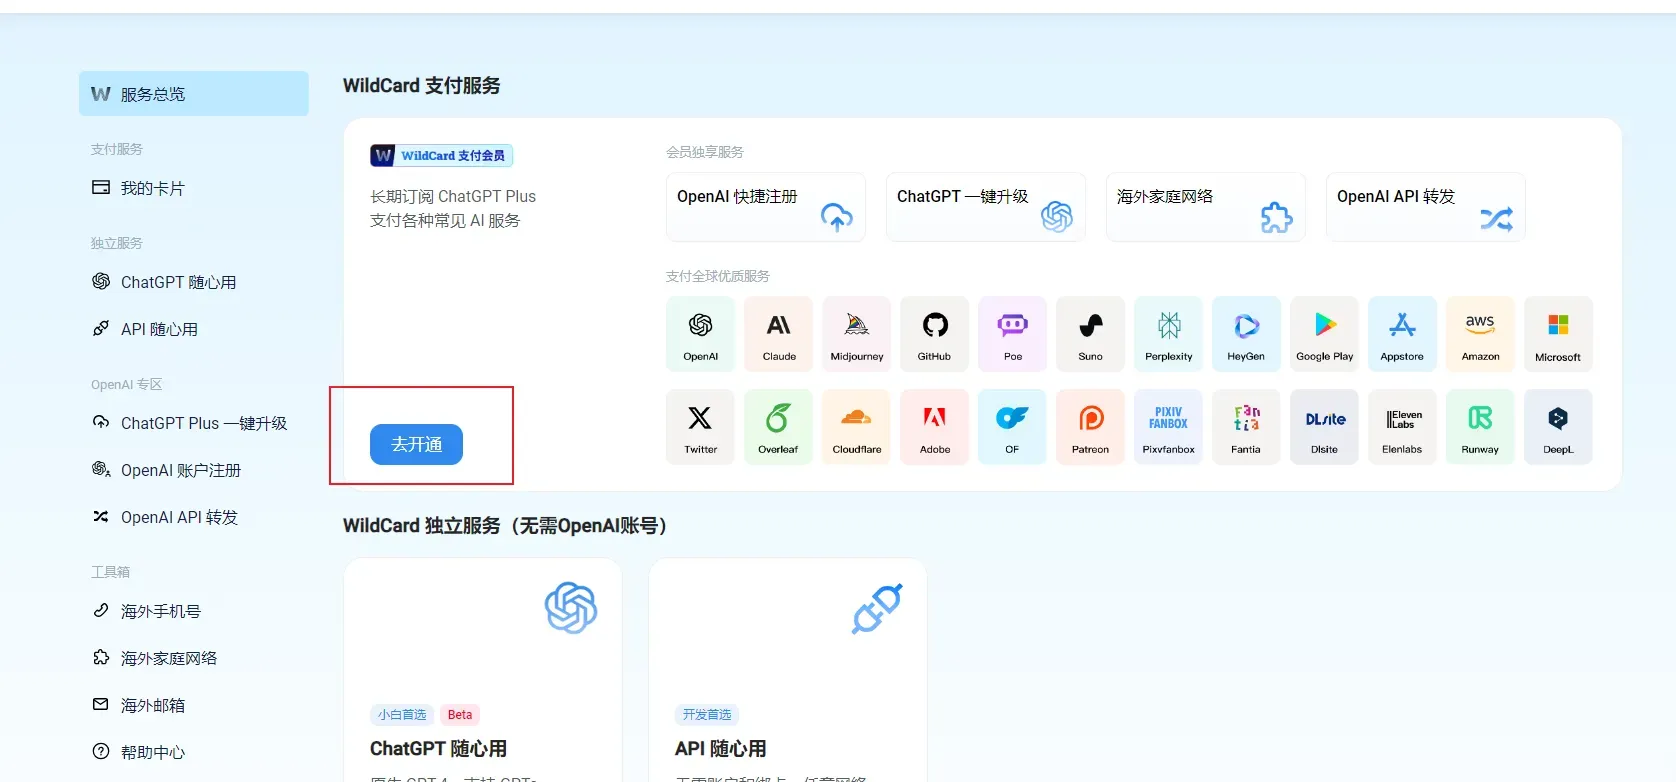Select the Suno service icon
Image resolution: width=1676 pixels, height=782 pixels.
coord(1091,334)
